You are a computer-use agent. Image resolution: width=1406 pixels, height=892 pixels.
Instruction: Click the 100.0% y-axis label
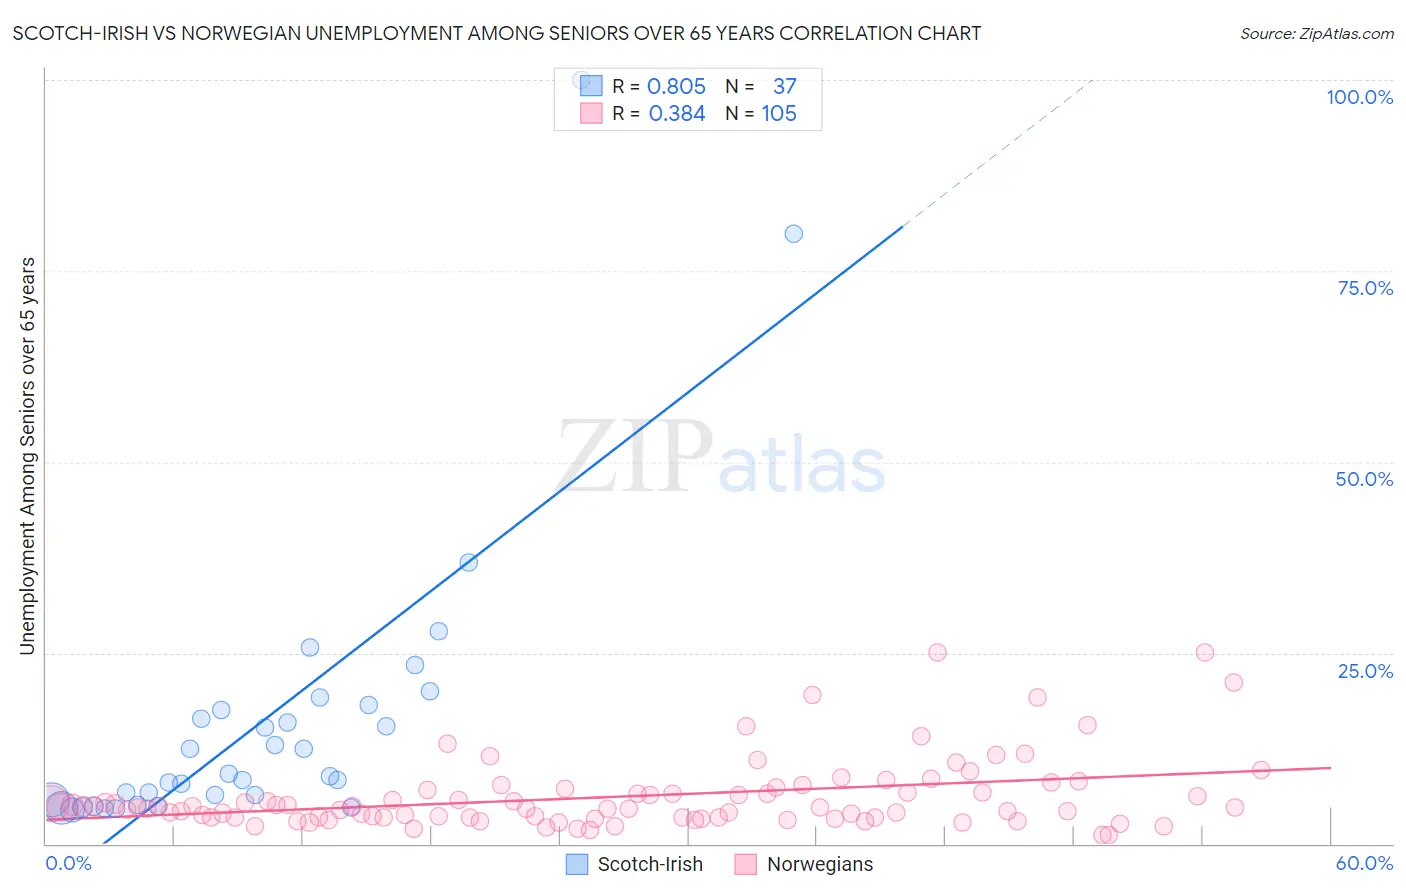click(1360, 97)
